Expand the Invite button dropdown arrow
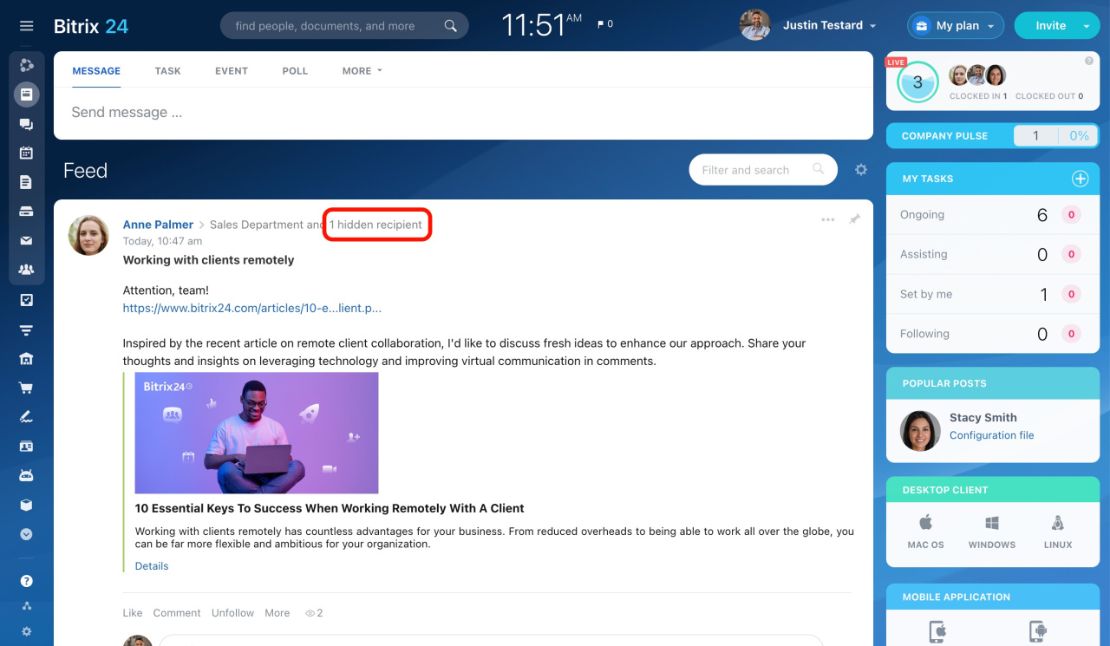This screenshot has height=646, width=1110. pyautogui.click(x=1087, y=26)
